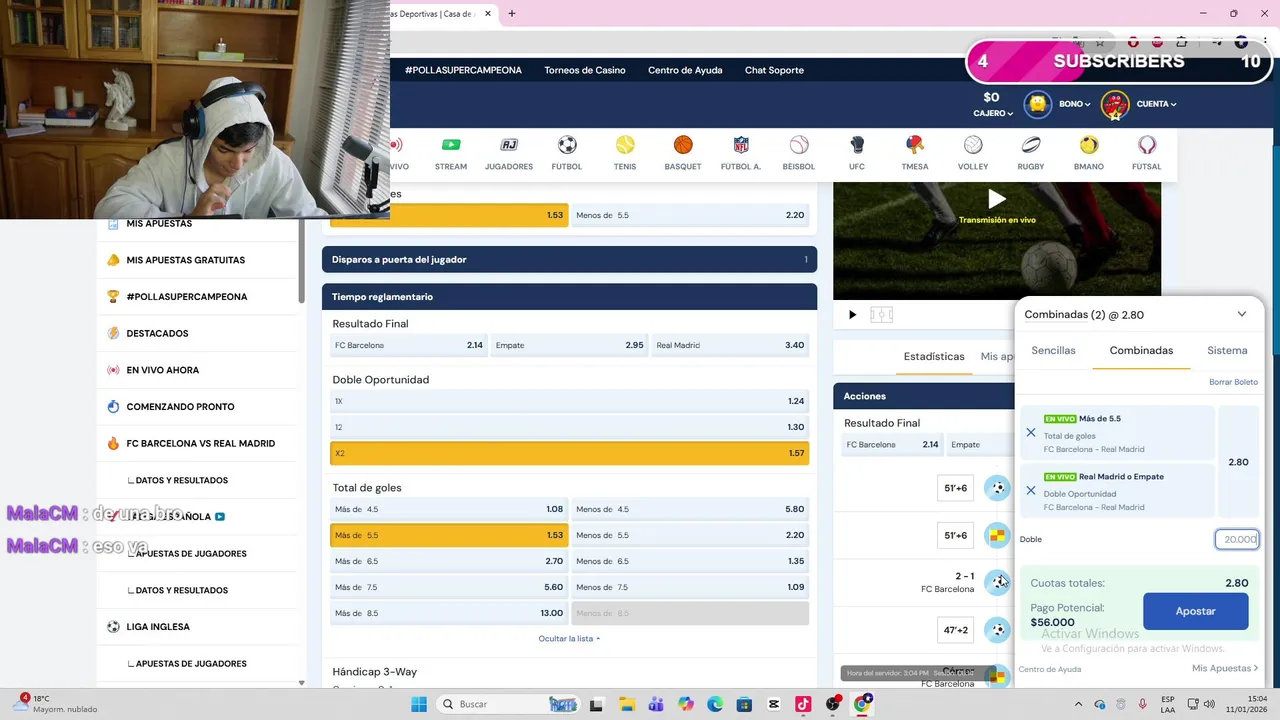Show the pitch field view icon
Screen dimensions: 1280x720
pyautogui.click(x=881, y=315)
